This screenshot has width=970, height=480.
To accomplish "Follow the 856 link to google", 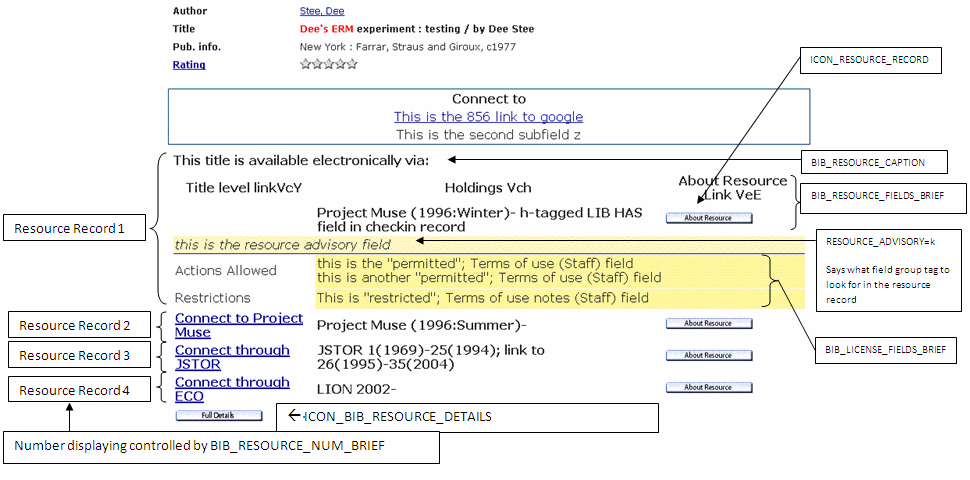I will (488, 116).
